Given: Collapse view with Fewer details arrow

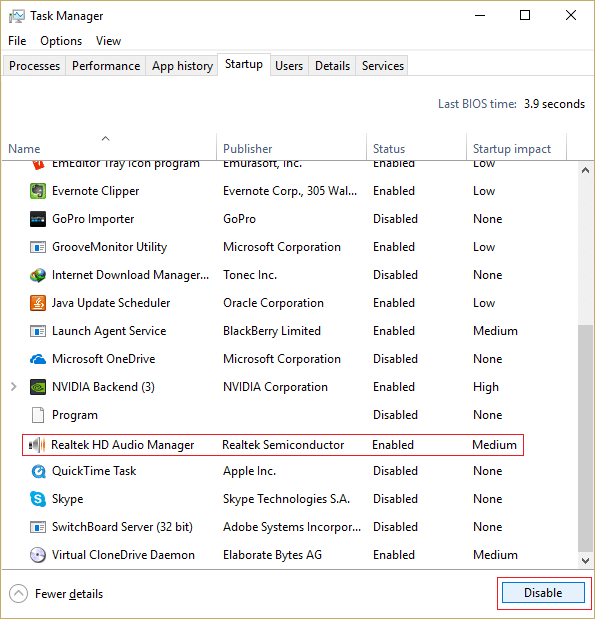Looking at the screenshot, I should point(18,594).
